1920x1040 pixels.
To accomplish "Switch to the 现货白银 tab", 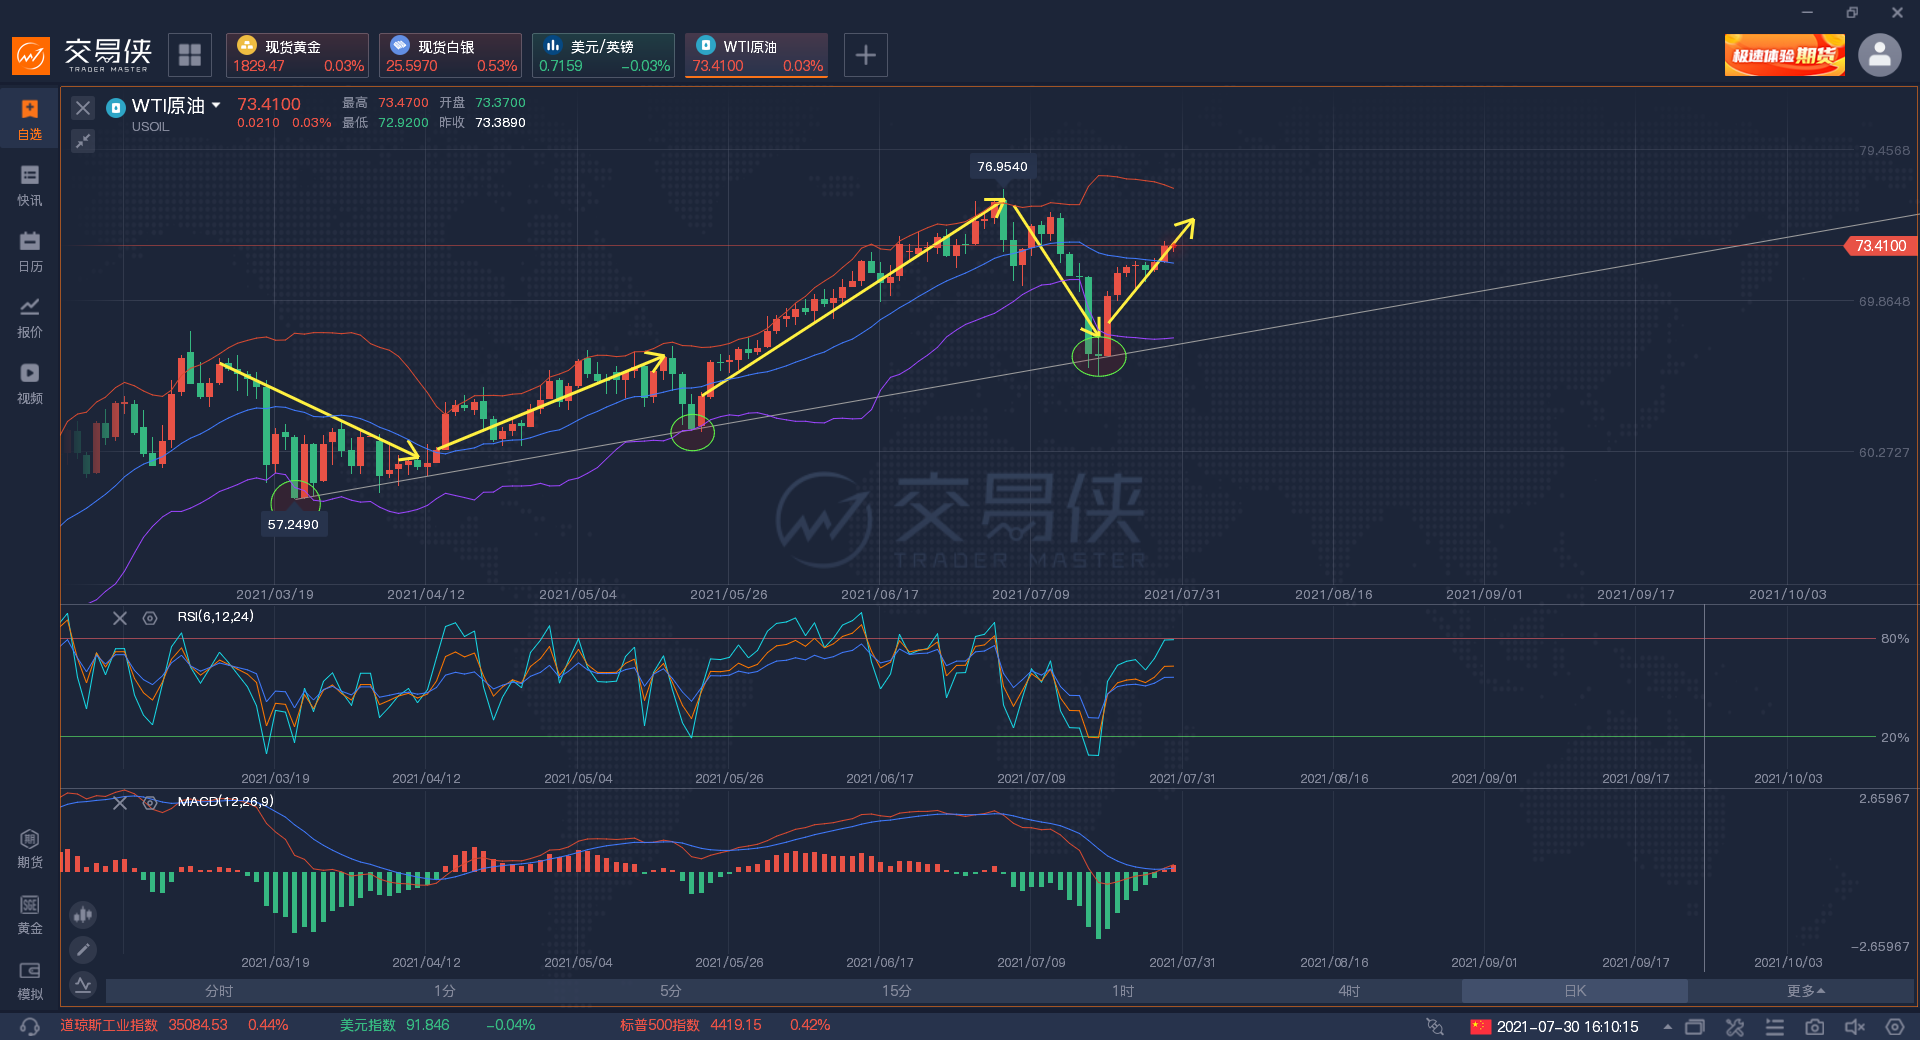I will click(450, 55).
